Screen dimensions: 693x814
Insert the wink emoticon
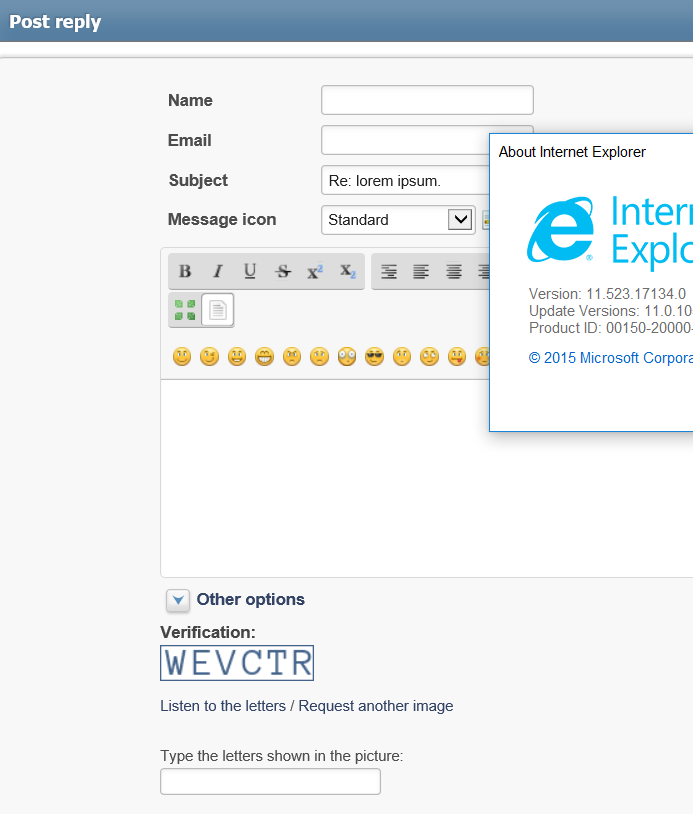click(x=209, y=357)
